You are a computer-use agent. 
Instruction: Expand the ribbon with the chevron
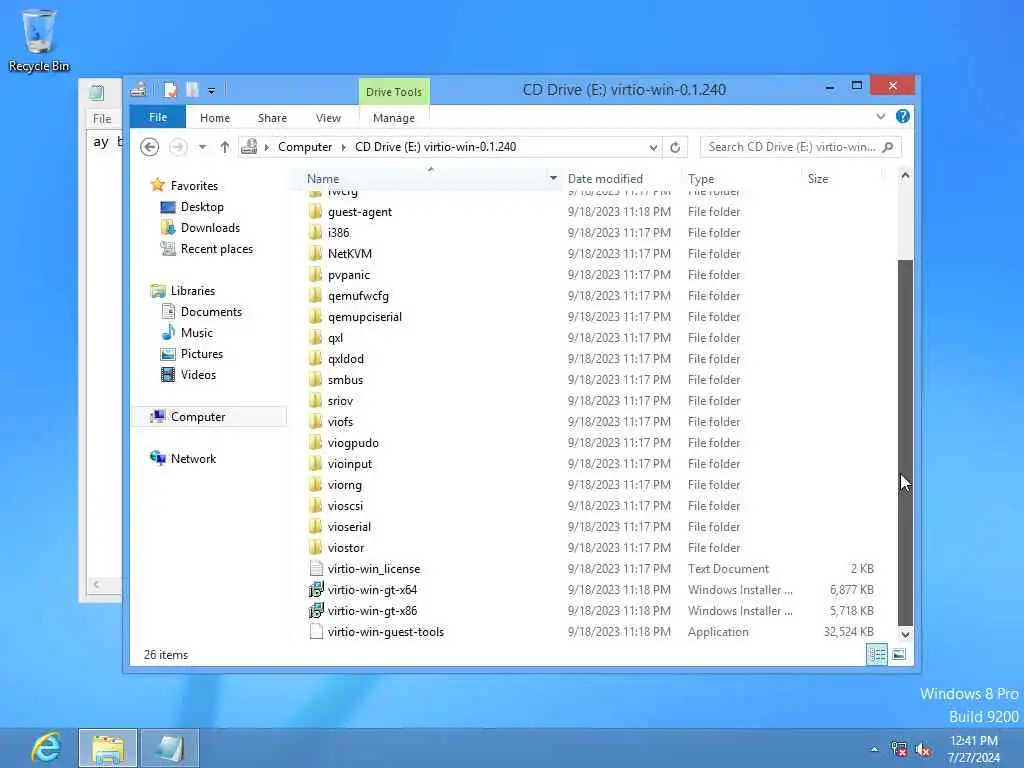click(x=881, y=116)
